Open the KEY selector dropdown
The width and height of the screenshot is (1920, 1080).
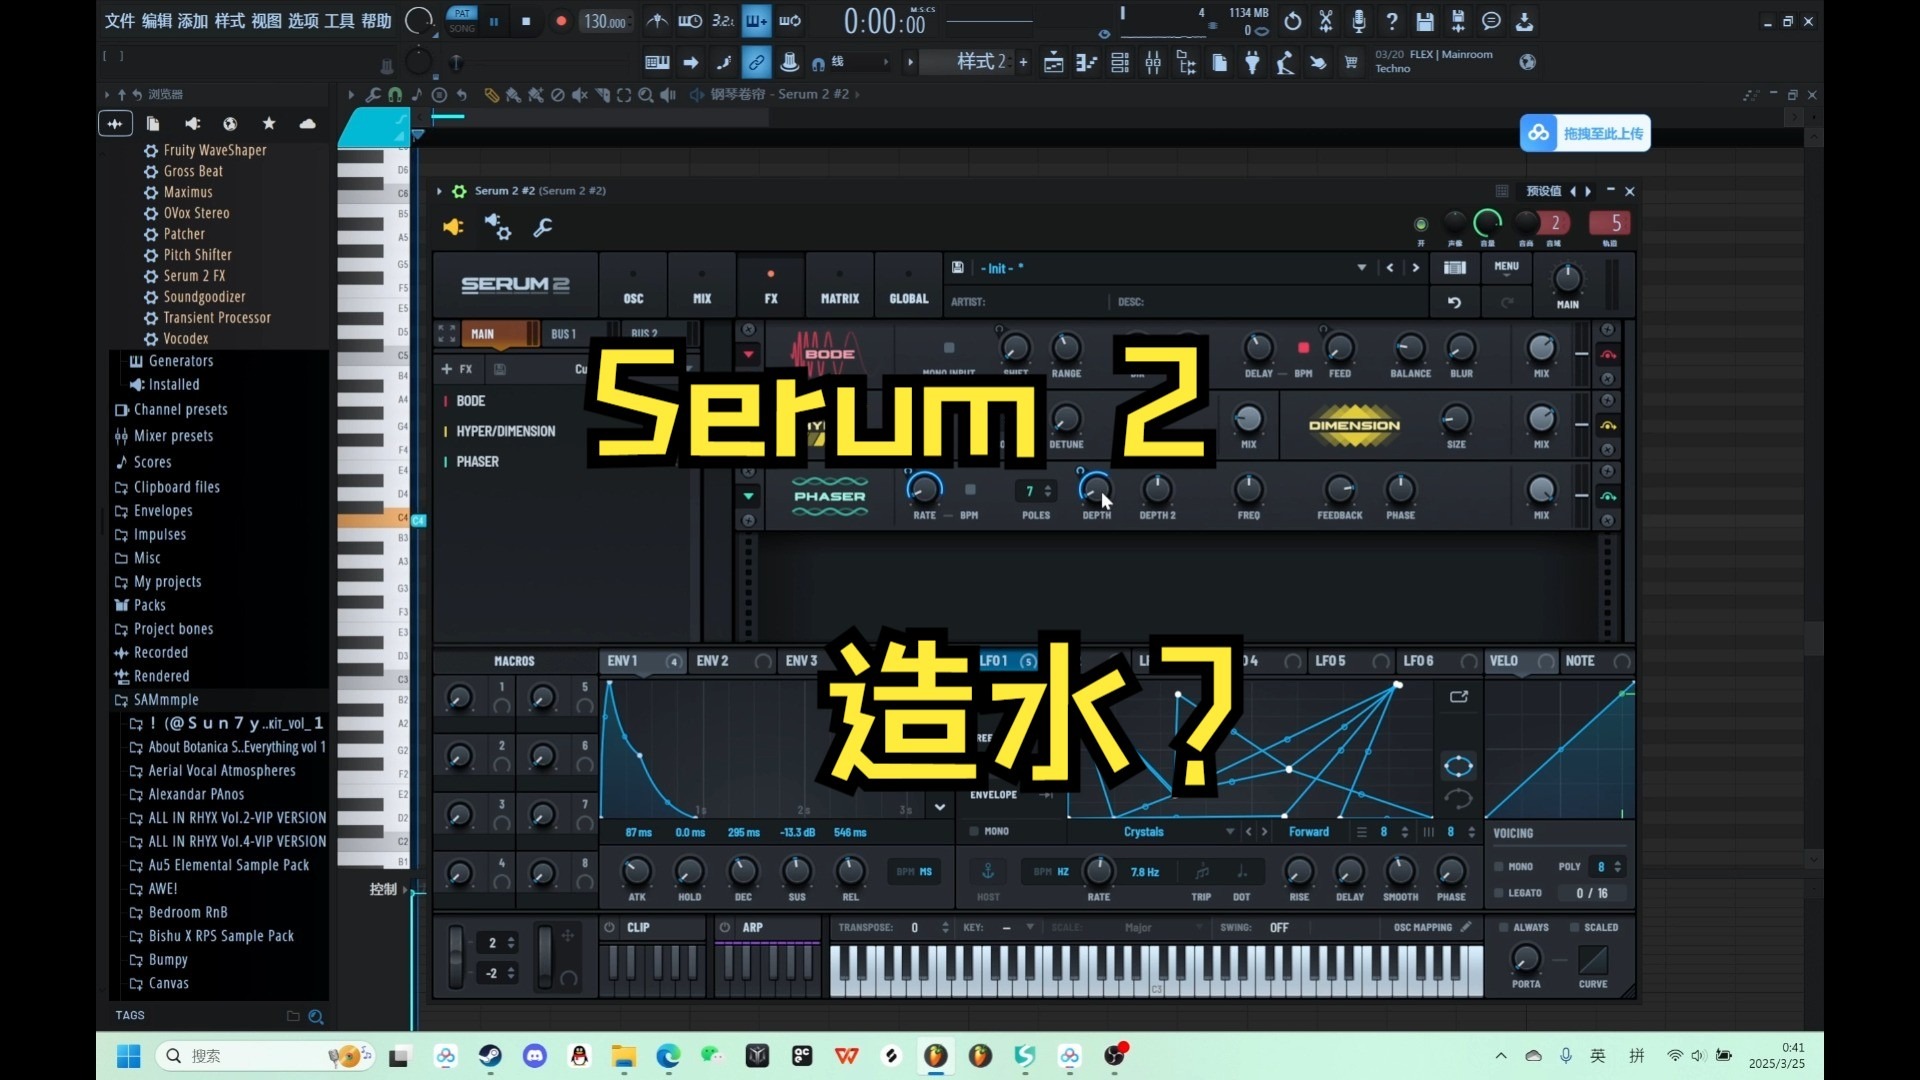(1029, 927)
